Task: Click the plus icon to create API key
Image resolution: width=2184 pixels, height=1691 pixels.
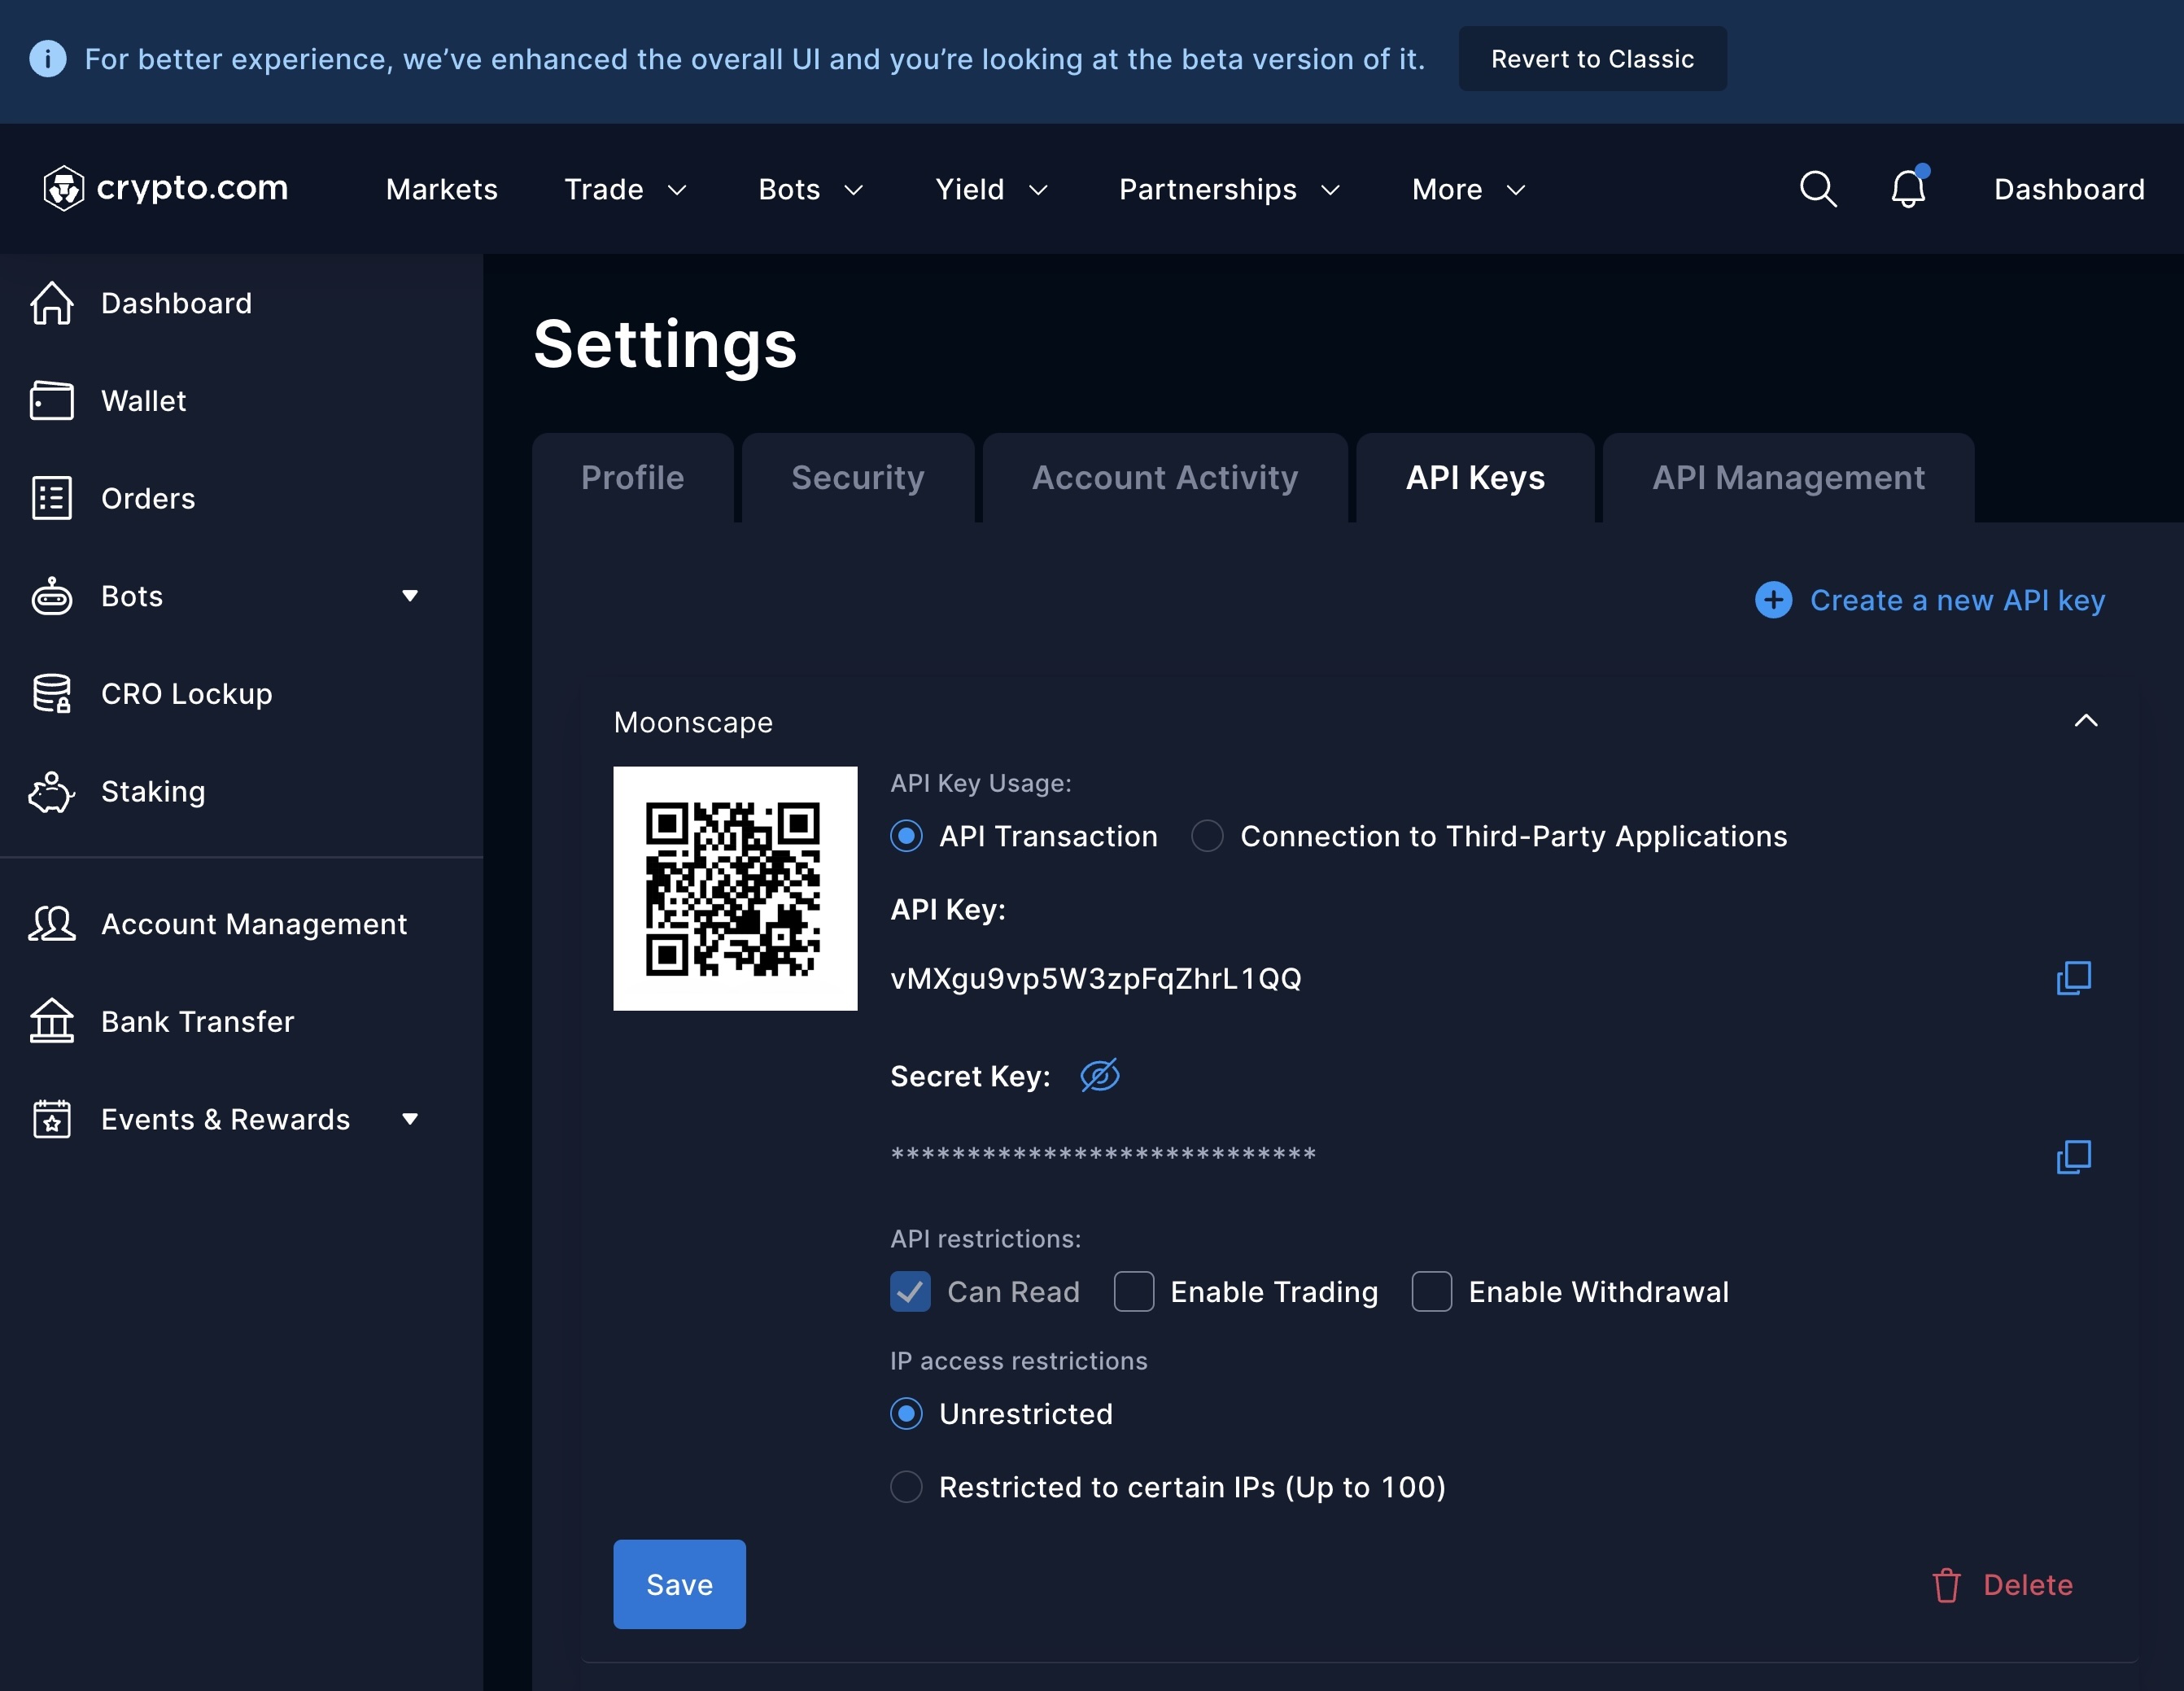Action: point(1773,600)
